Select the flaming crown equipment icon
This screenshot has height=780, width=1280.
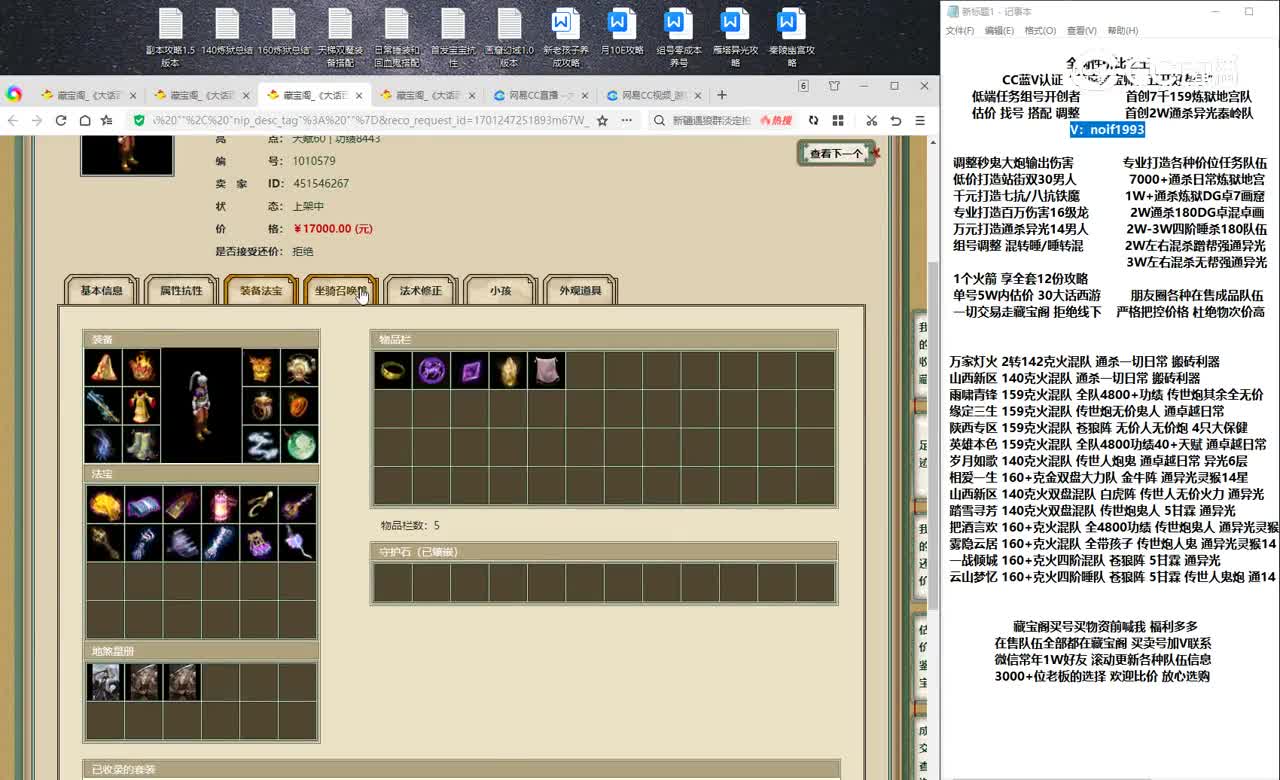tap(143, 367)
